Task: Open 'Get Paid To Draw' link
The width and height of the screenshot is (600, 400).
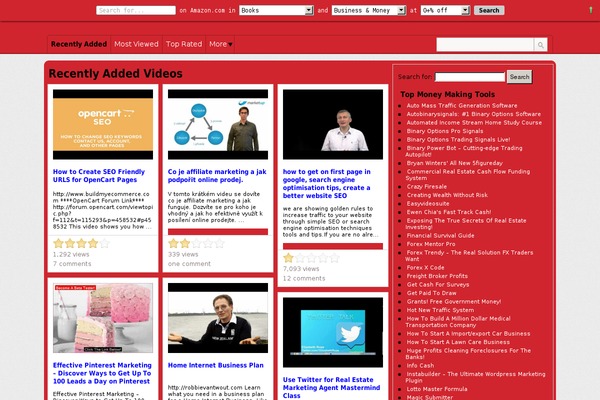Action: click(x=431, y=293)
